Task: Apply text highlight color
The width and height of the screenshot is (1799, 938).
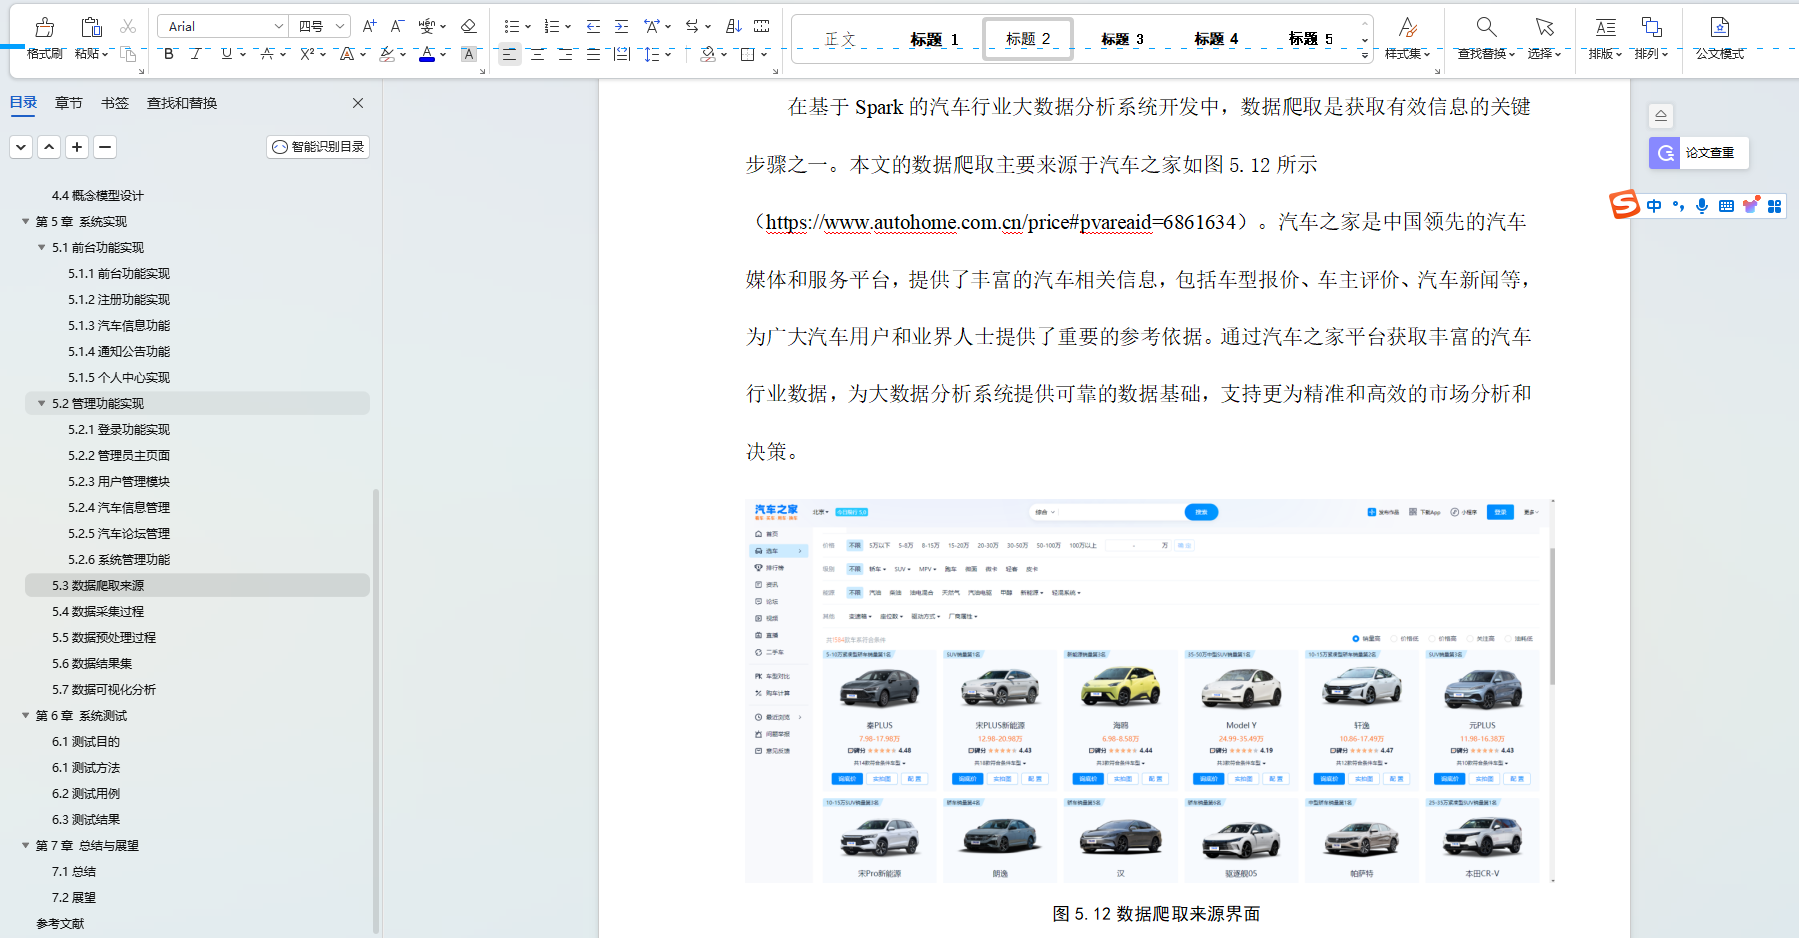Action: [387, 54]
